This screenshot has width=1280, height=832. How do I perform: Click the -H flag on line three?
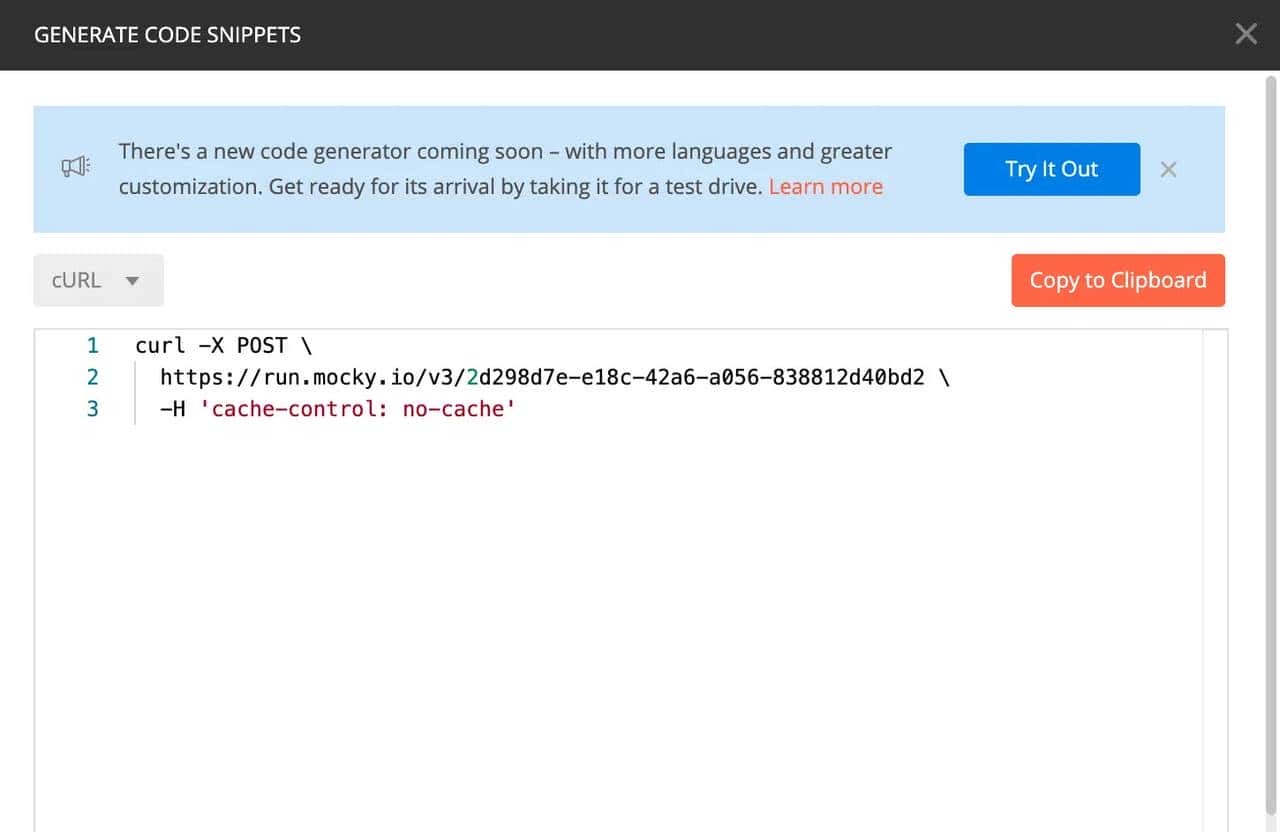point(173,409)
